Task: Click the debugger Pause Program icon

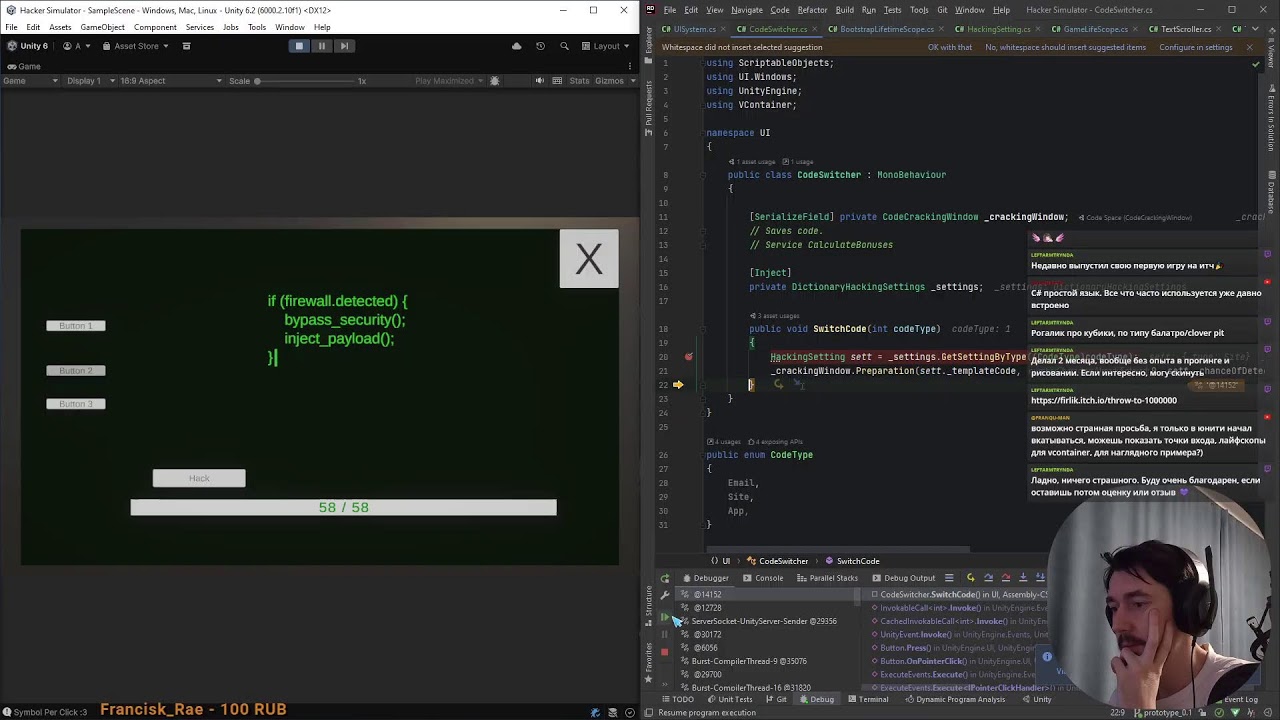Action: [x=665, y=634]
